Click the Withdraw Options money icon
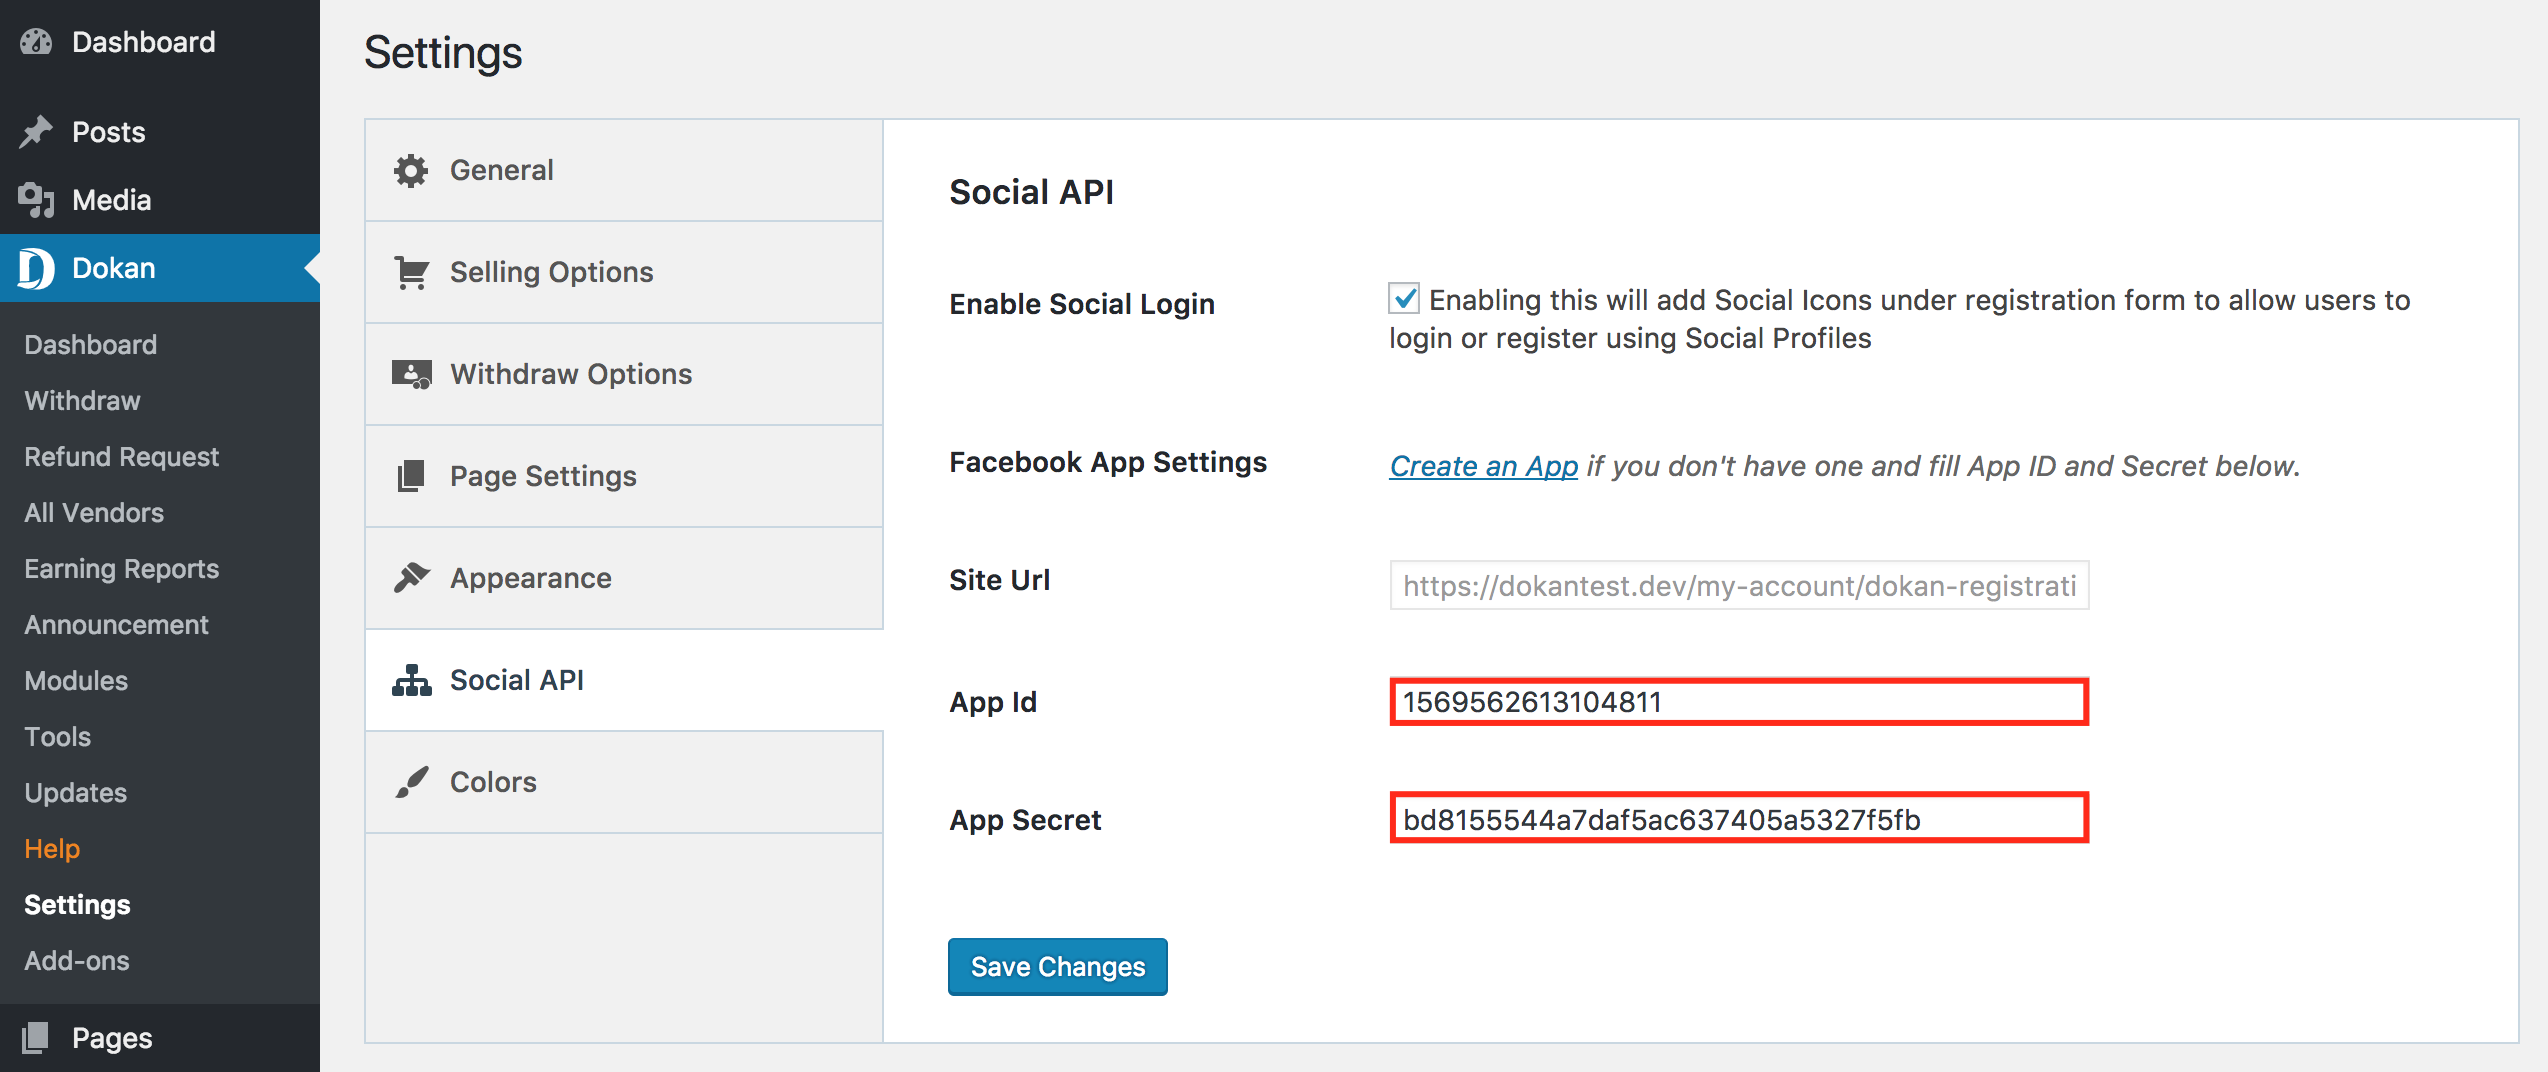Viewport: 2548px width, 1072px height. [x=411, y=375]
